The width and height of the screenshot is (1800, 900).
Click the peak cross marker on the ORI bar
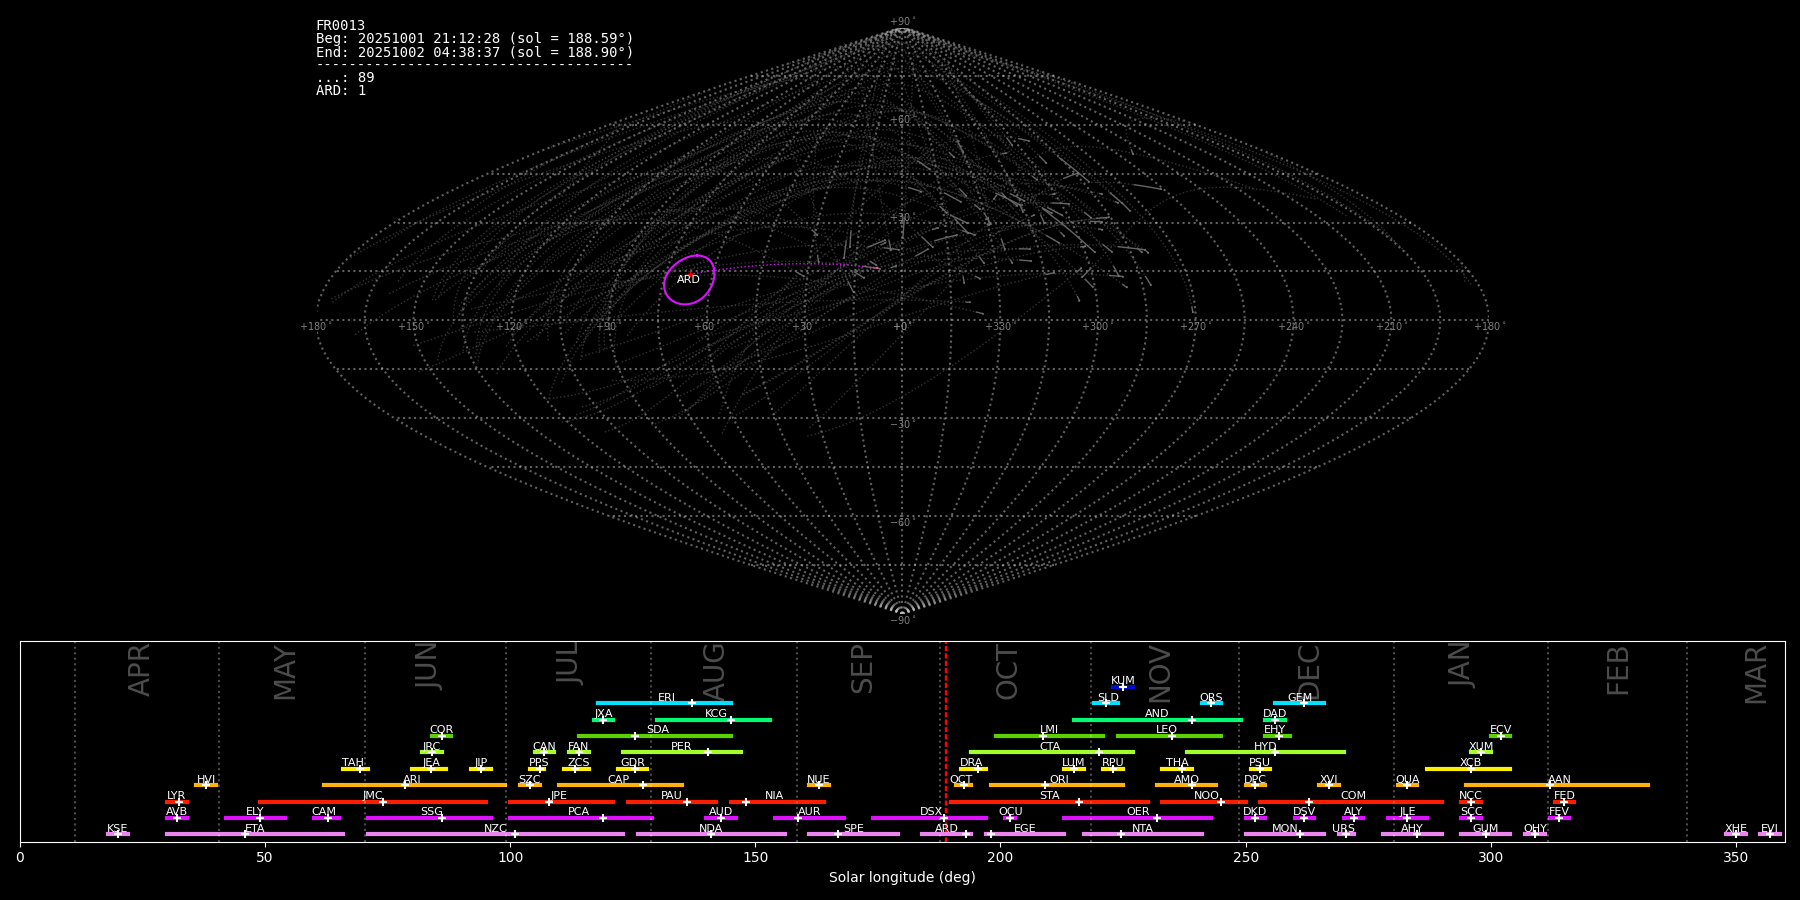(1045, 785)
